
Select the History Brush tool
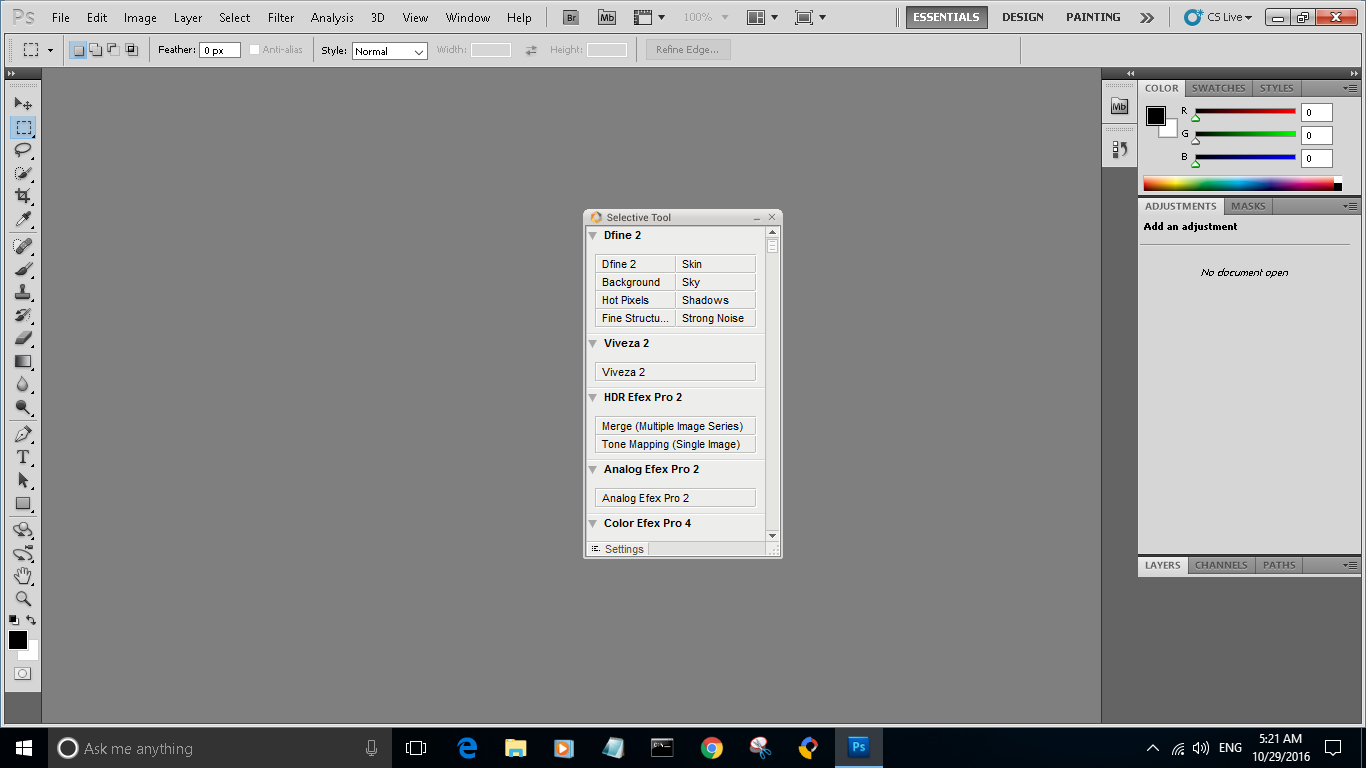[x=23, y=315]
